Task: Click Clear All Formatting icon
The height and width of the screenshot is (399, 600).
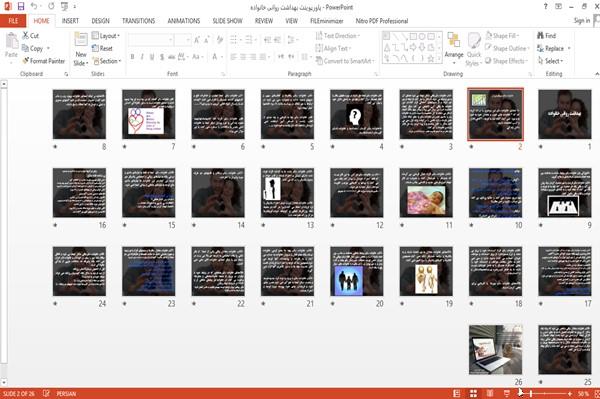Action: coord(220,39)
